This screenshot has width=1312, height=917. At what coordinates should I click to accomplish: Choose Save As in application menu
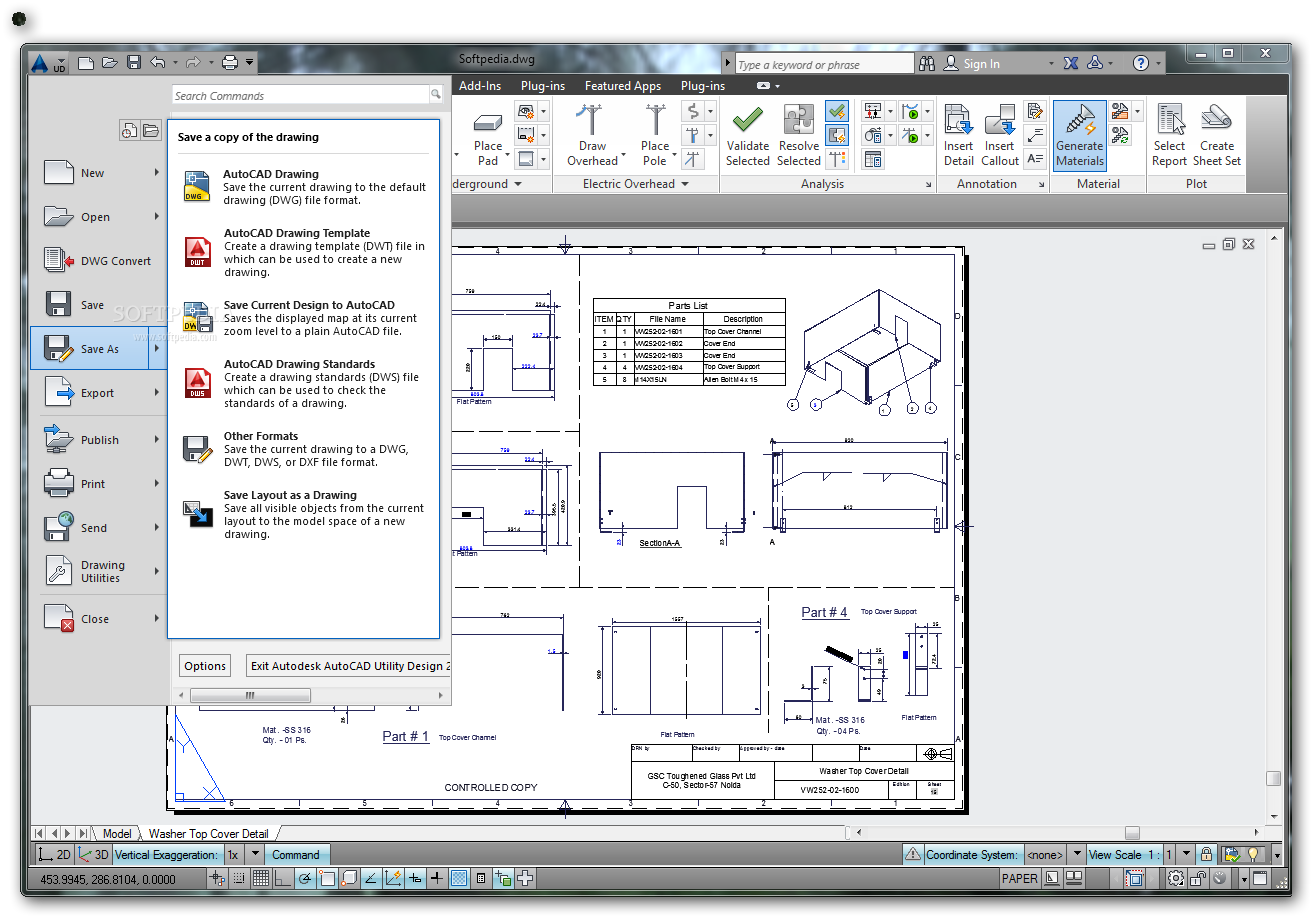[x=97, y=349]
